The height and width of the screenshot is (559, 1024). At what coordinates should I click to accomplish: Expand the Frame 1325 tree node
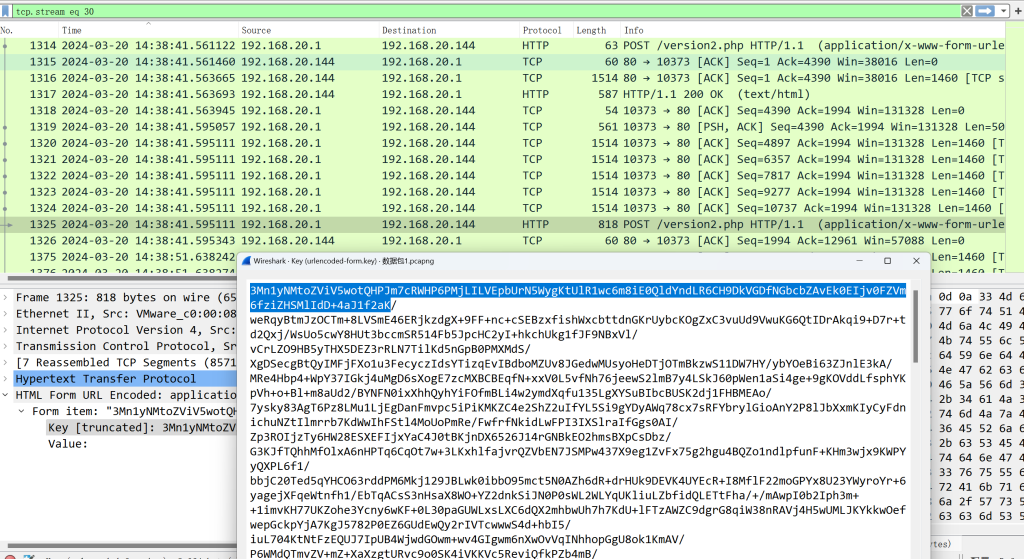(x=8, y=297)
